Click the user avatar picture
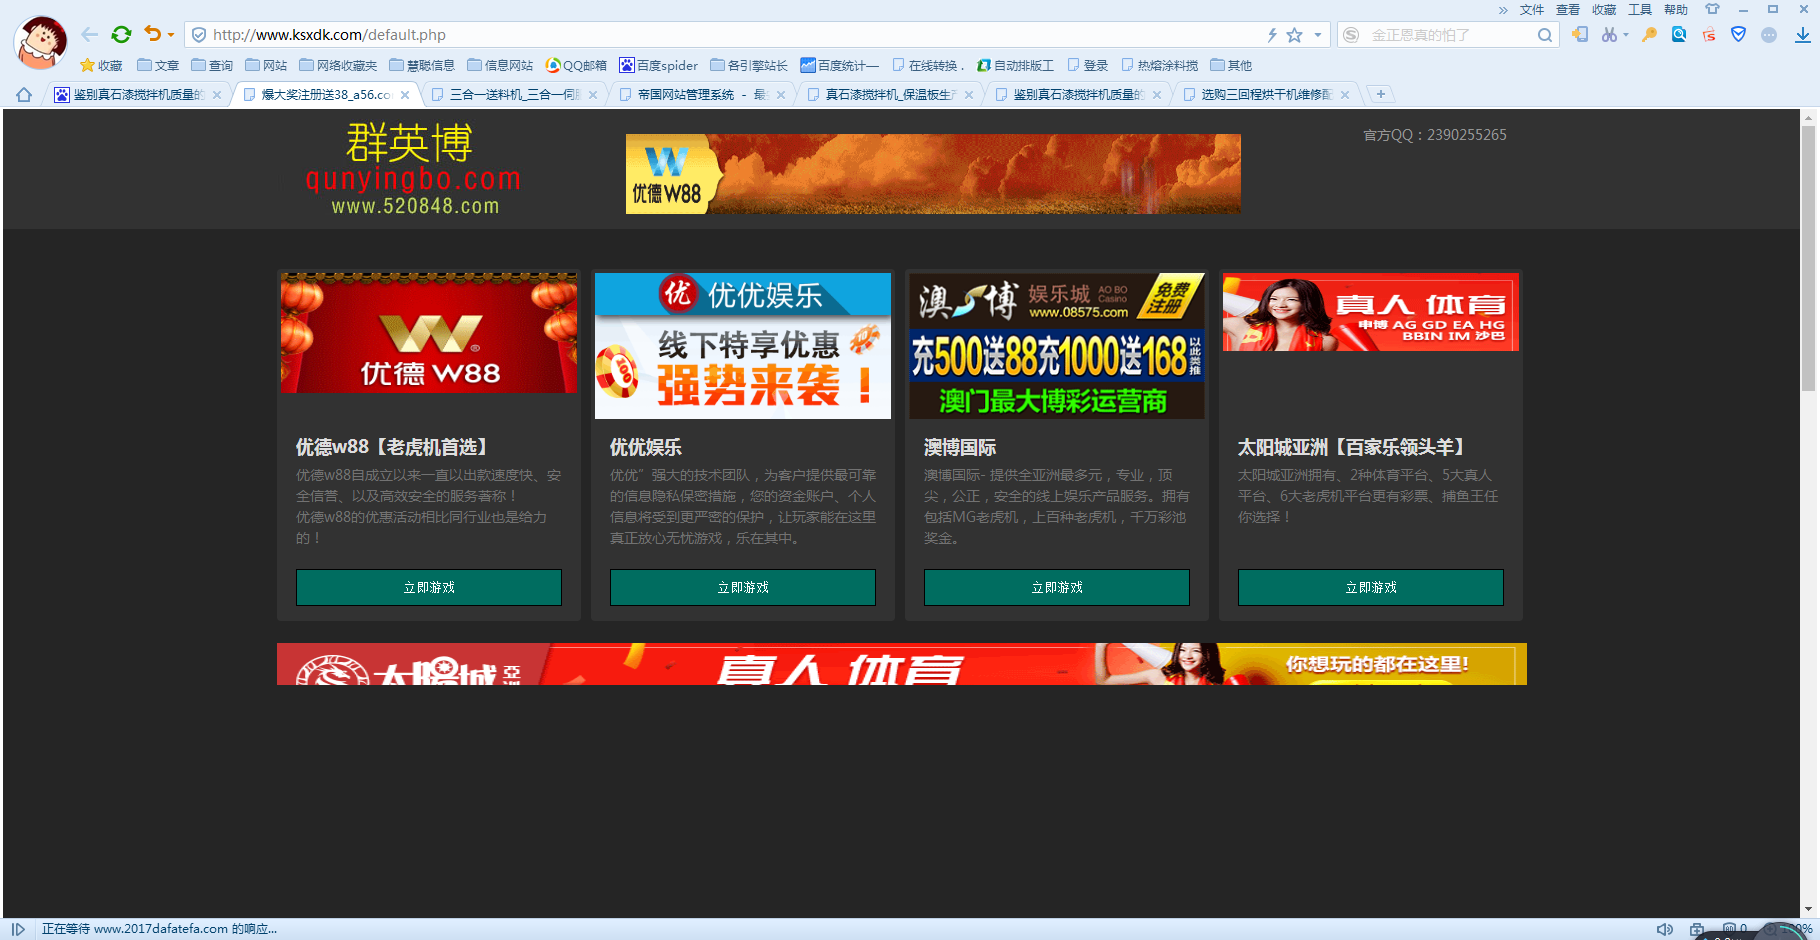Viewport: 1820px width, 940px height. click(40, 42)
